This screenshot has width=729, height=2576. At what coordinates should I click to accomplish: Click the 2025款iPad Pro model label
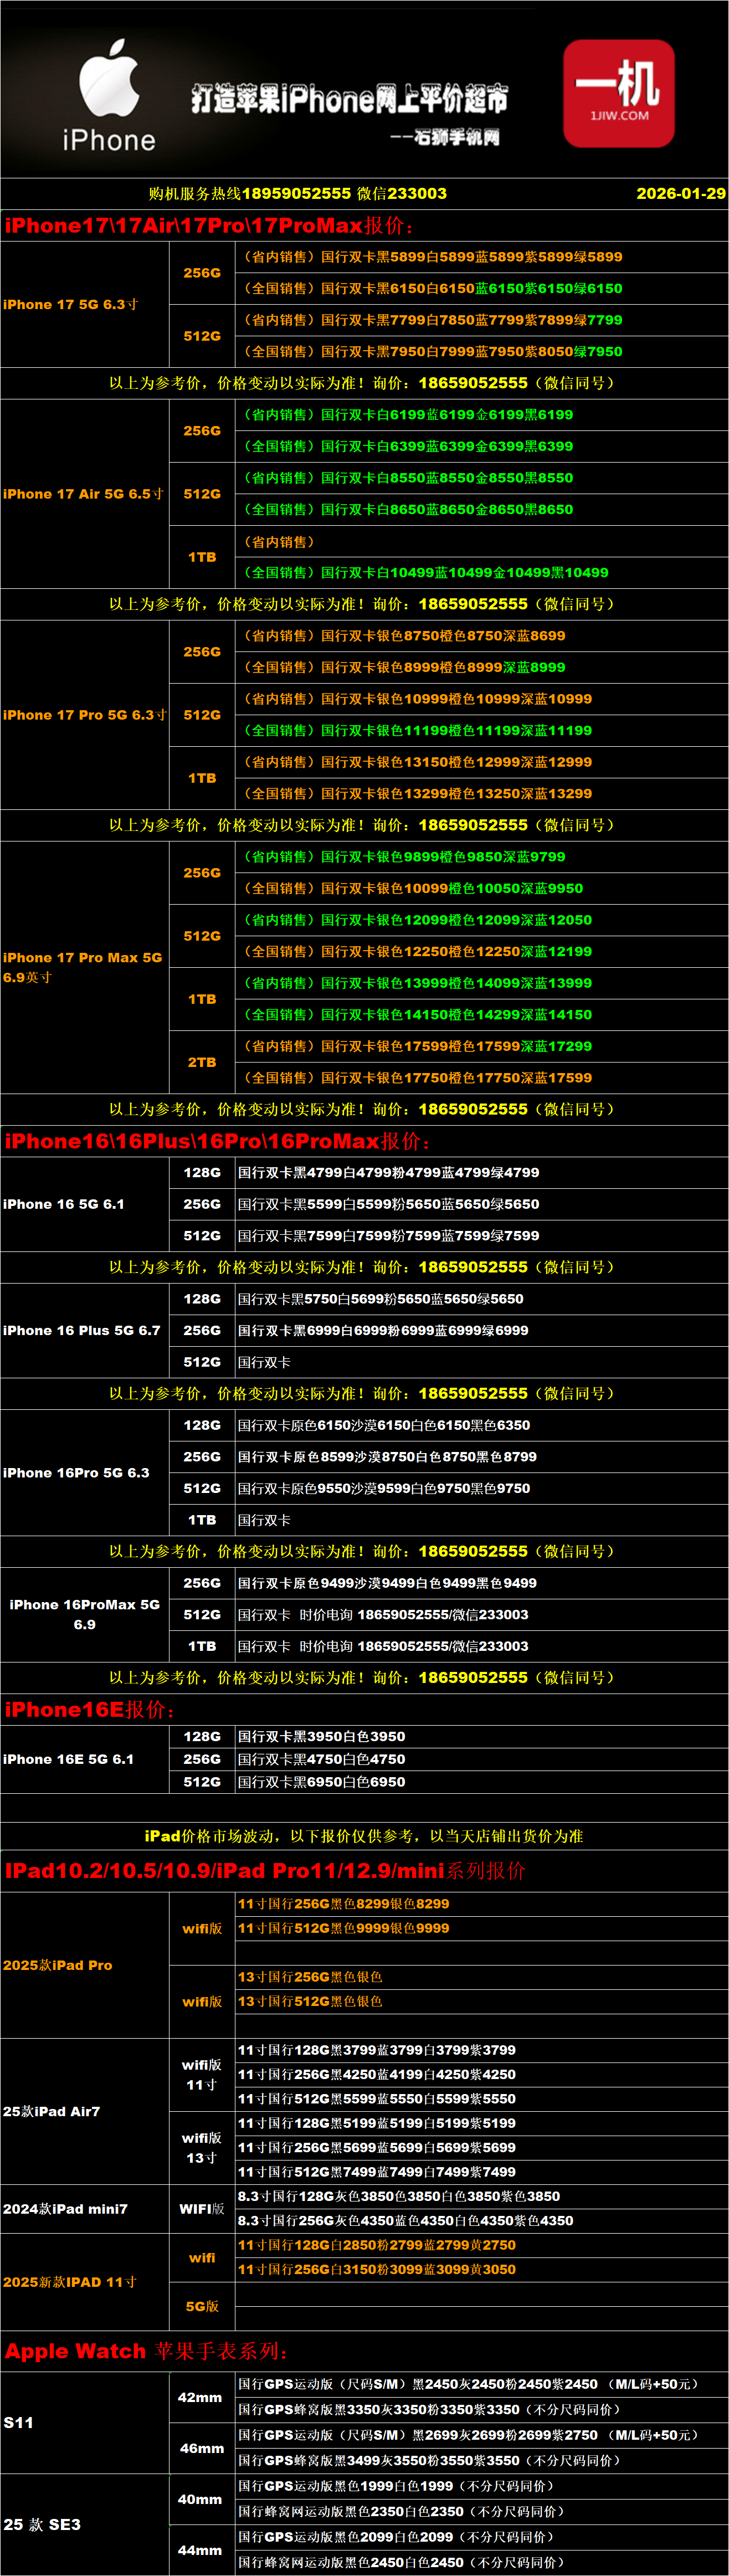tap(58, 1965)
